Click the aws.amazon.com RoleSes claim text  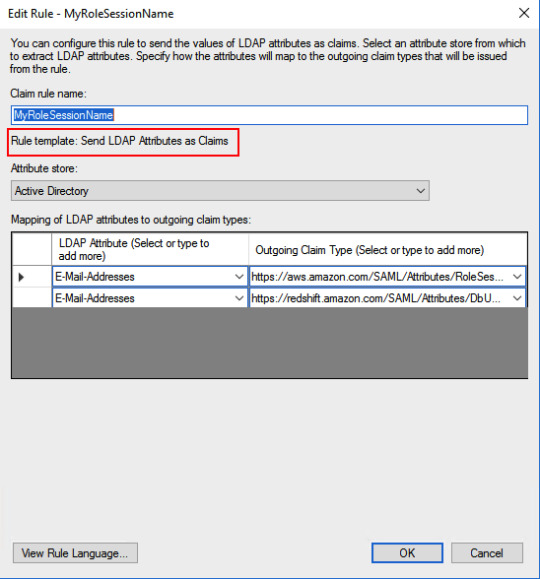click(377, 277)
